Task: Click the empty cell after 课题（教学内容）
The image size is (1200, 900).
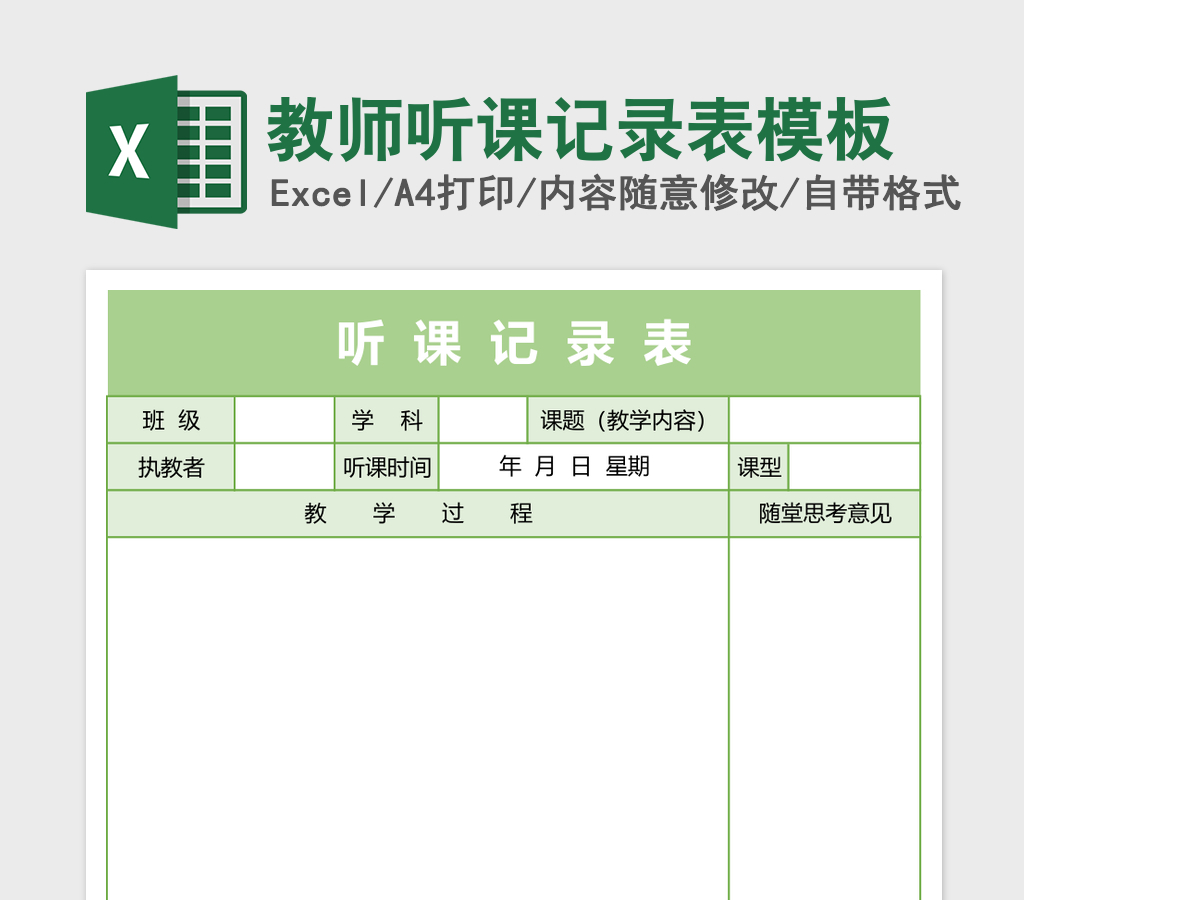Action: click(x=825, y=420)
